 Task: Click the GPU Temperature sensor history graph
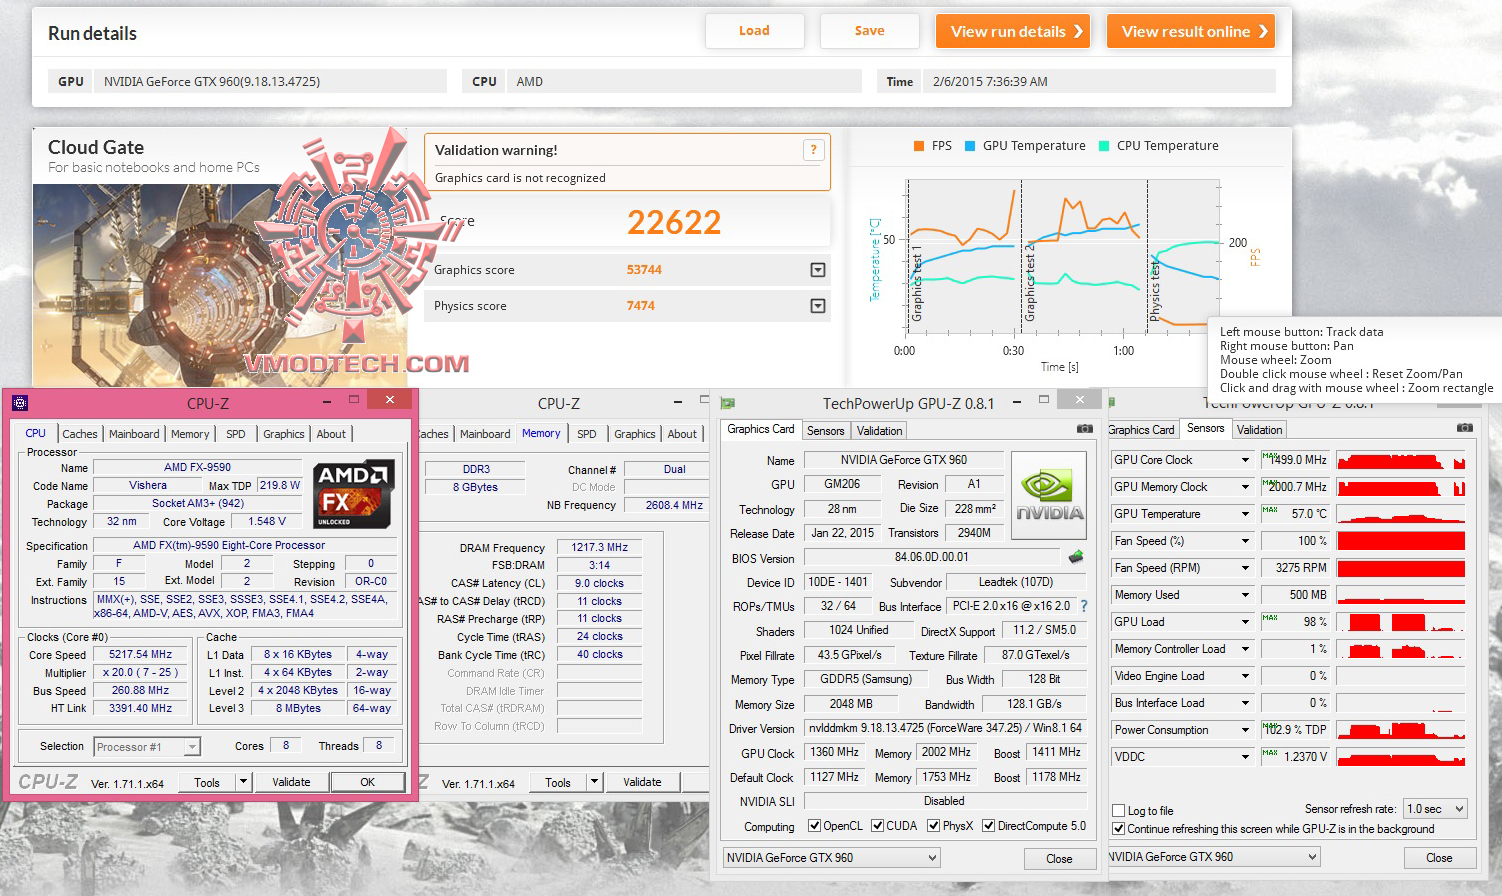click(1401, 514)
